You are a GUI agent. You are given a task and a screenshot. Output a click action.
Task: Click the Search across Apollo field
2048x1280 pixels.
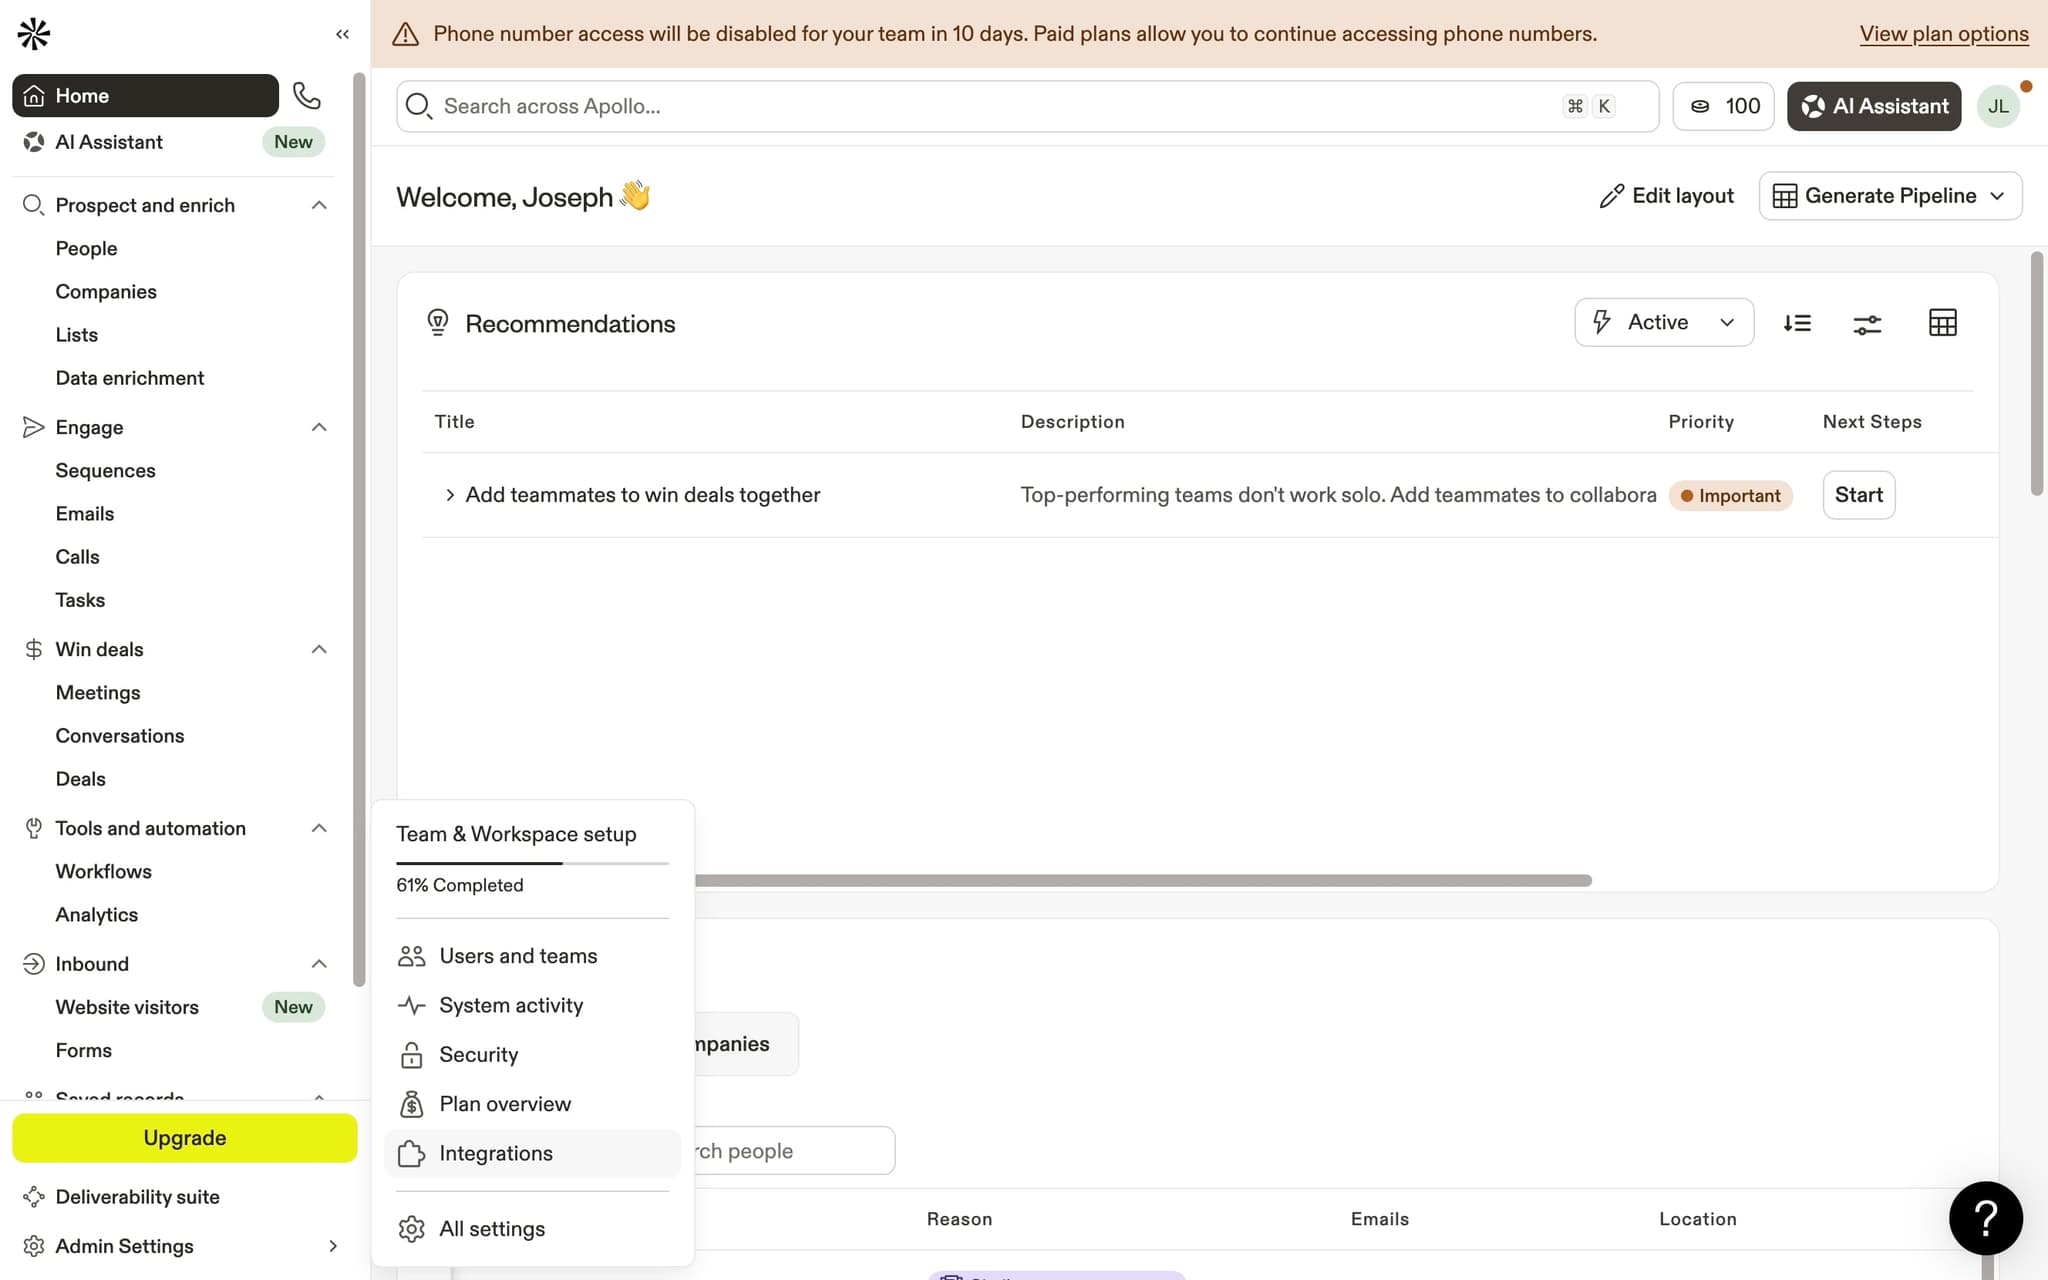pyautogui.click(x=800, y=105)
